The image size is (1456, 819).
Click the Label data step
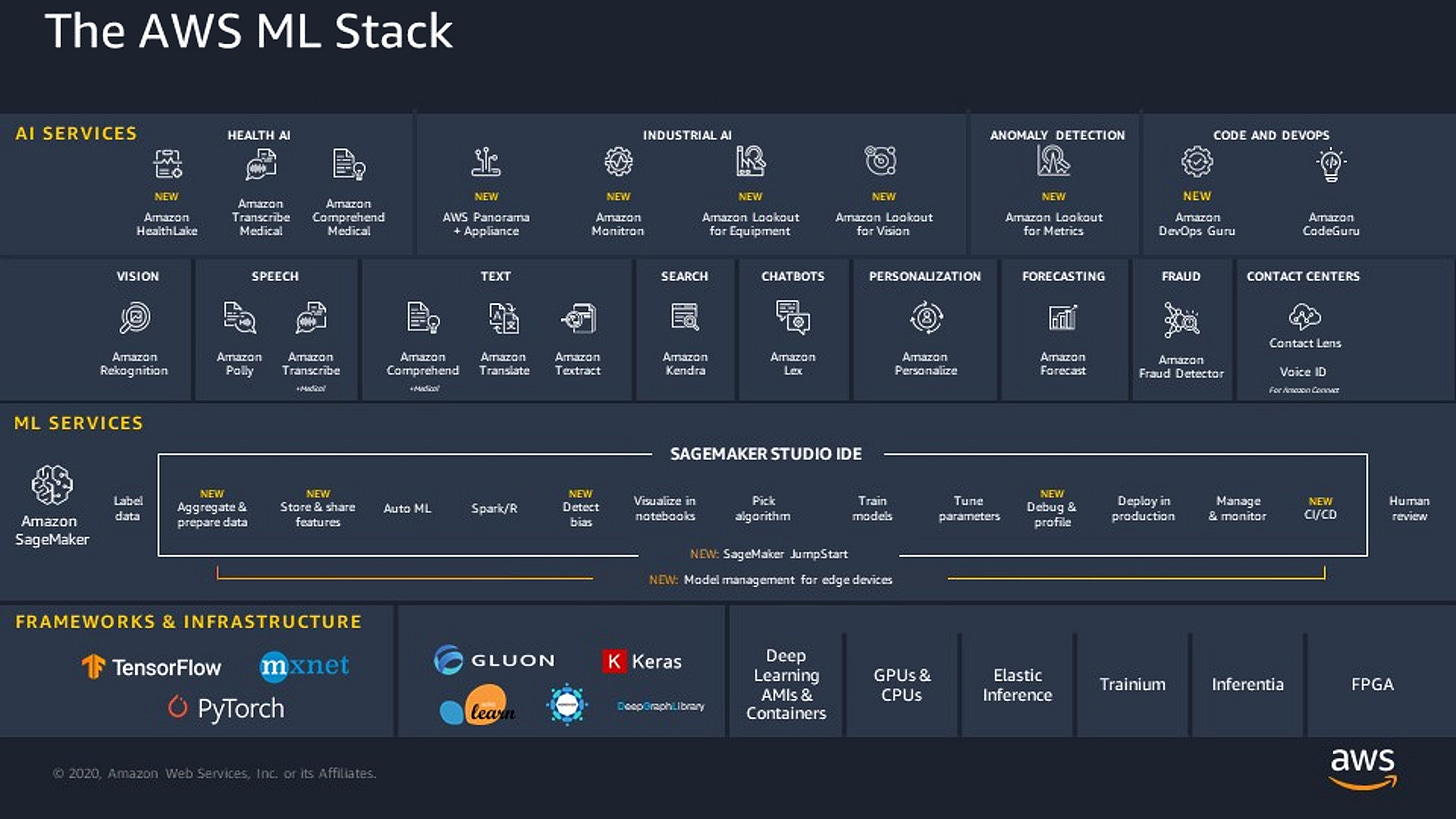pos(128,508)
